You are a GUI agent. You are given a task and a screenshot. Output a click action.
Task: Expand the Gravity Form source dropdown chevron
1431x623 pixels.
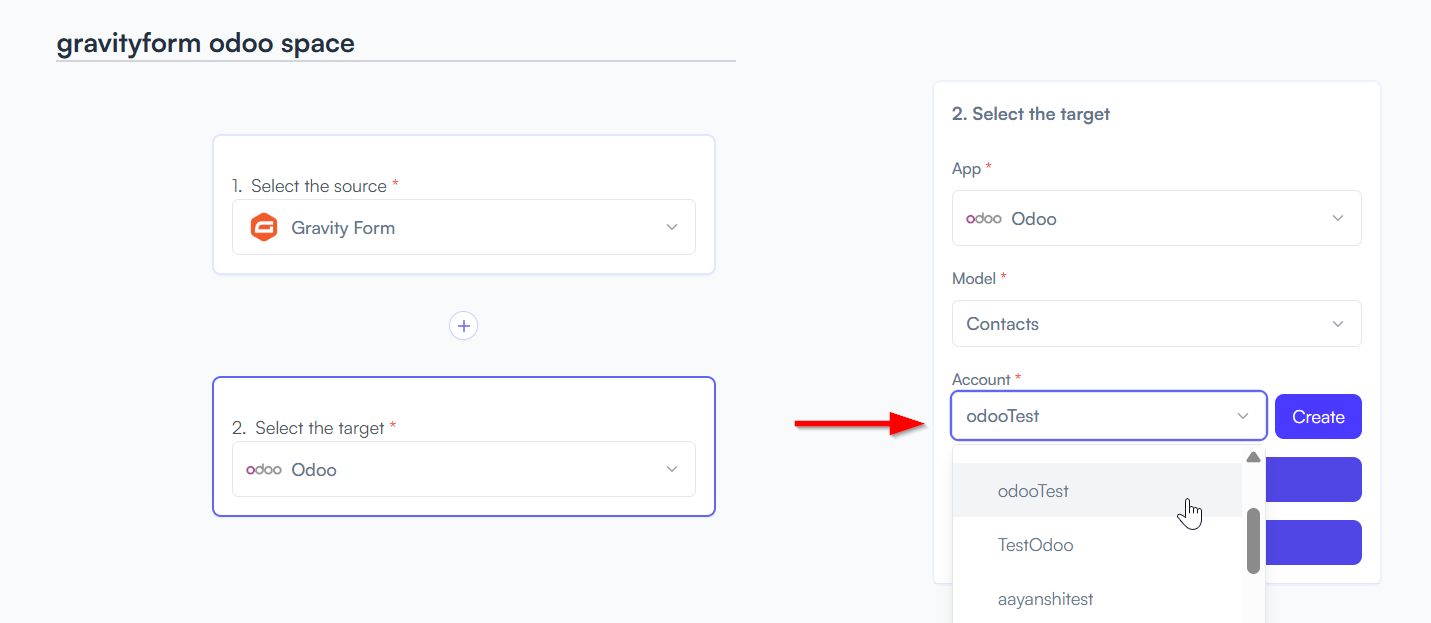[x=672, y=228]
